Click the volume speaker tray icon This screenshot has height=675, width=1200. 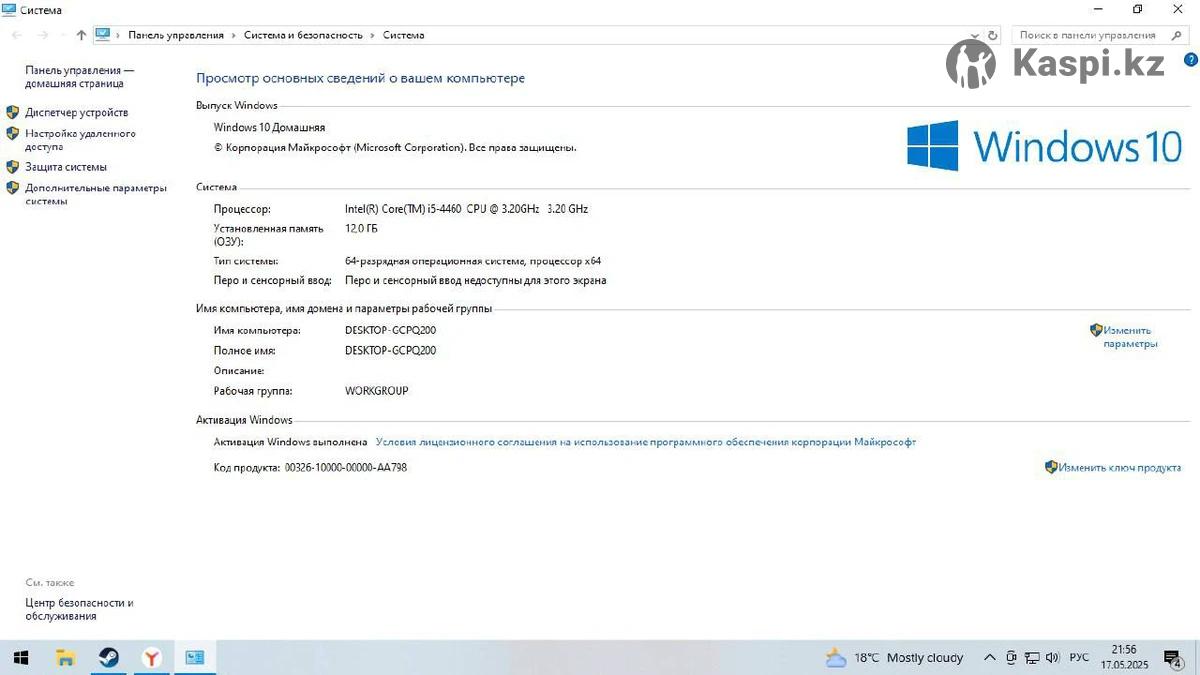point(1051,658)
